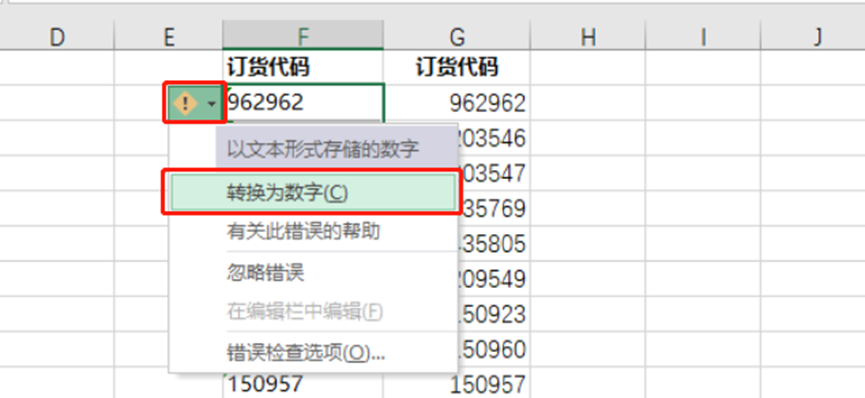Select column G header
This screenshot has width=865, height=398.
457,37
